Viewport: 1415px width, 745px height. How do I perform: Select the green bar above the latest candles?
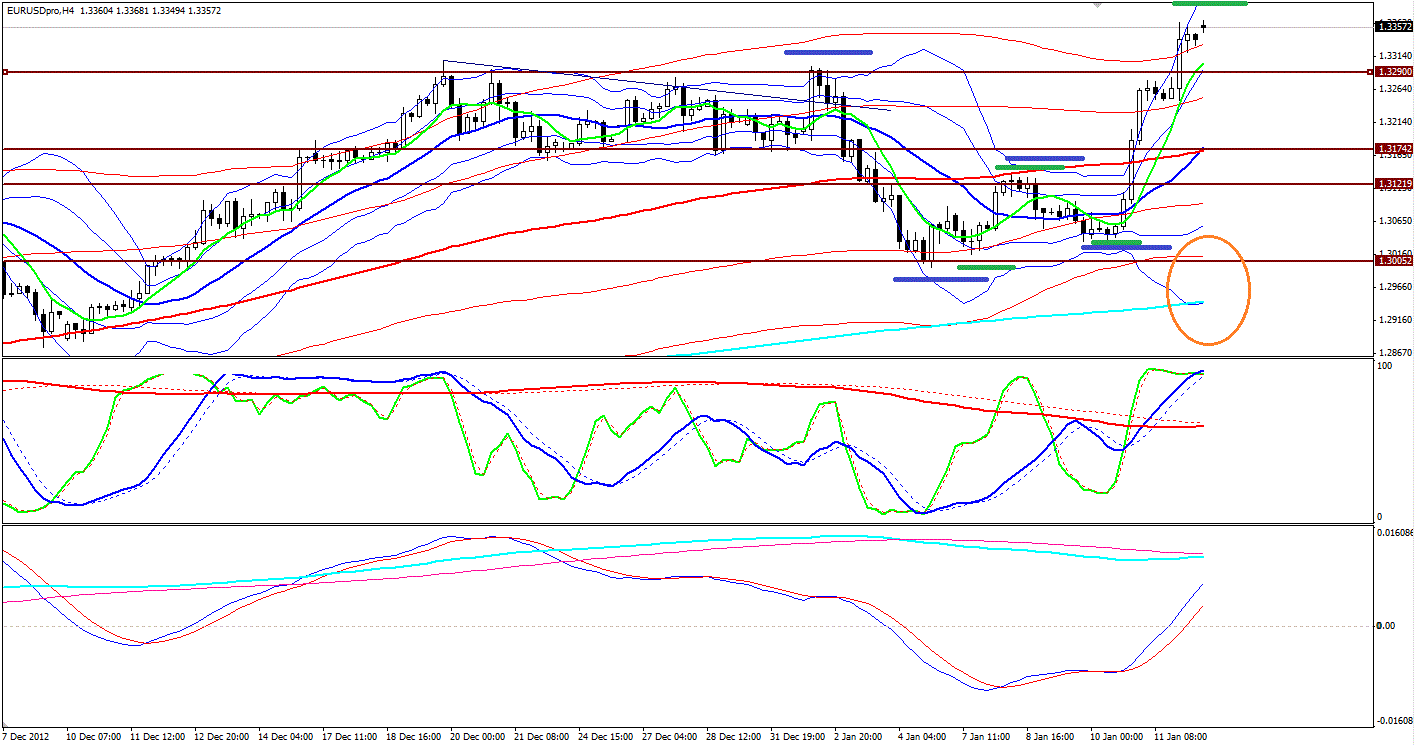[1209, 4]
